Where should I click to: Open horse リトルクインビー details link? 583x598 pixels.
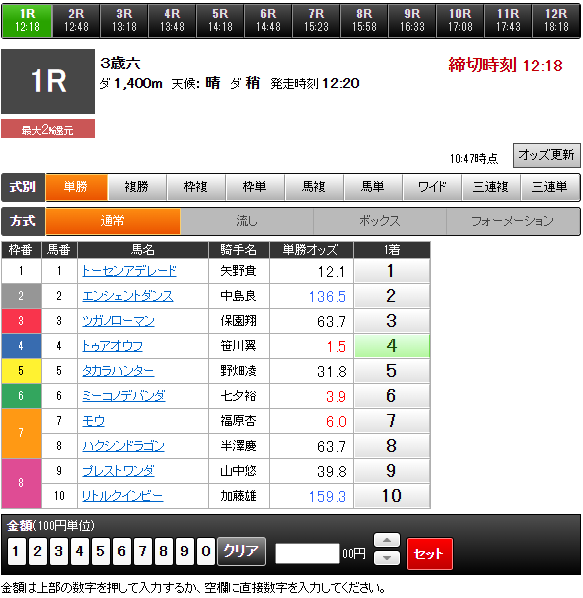[x=122, y=496]
